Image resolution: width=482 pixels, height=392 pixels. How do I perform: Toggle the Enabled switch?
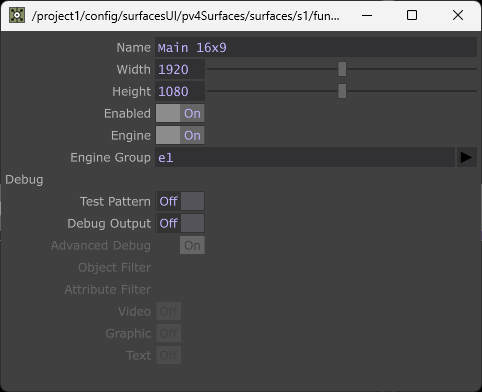click(x=180, y=113)
